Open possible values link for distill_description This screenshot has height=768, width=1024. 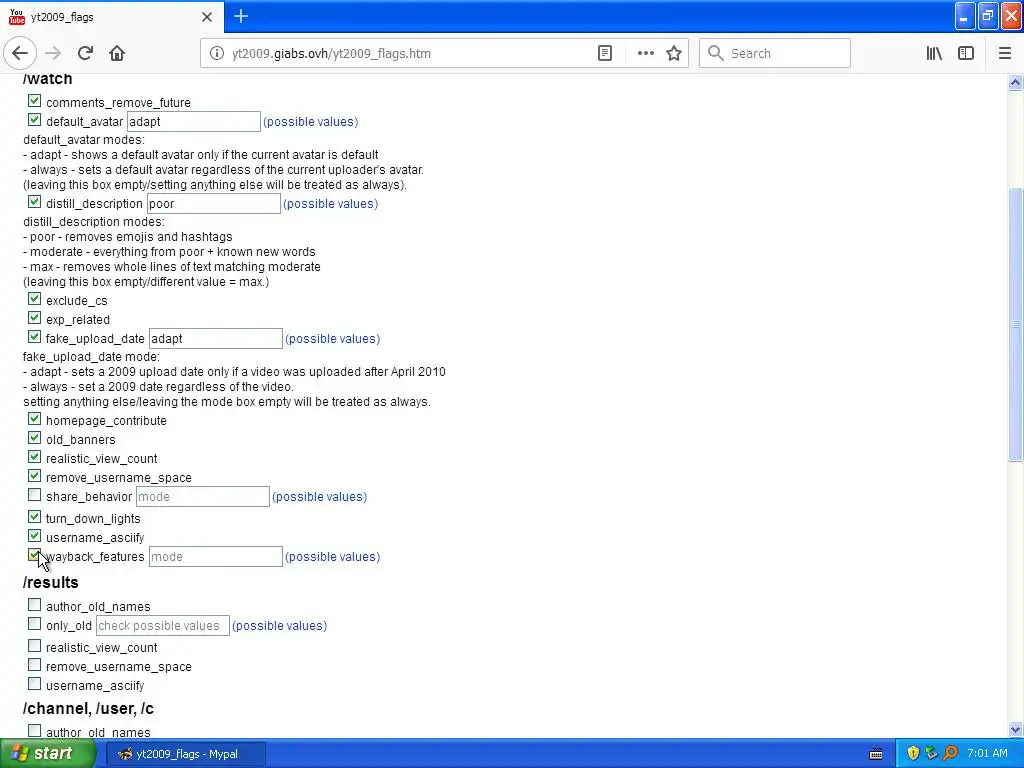(330, 204)
